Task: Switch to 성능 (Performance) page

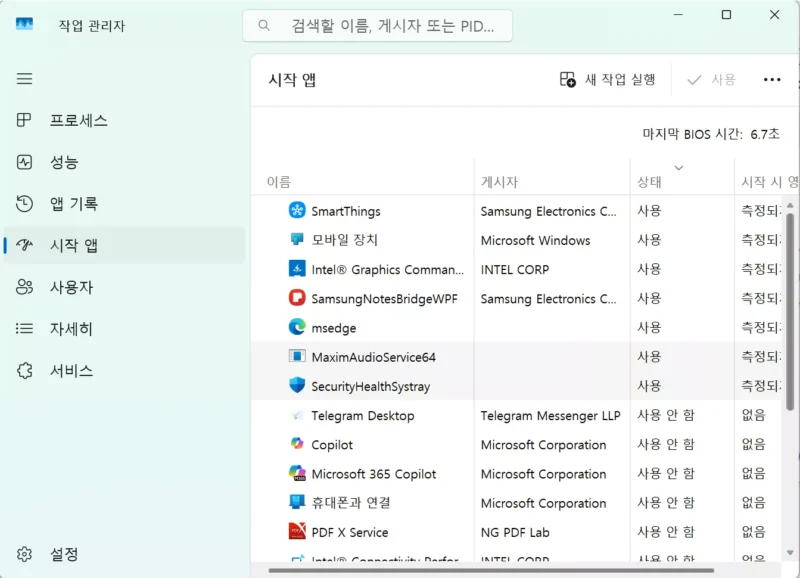Action: (x=124, y=162)
